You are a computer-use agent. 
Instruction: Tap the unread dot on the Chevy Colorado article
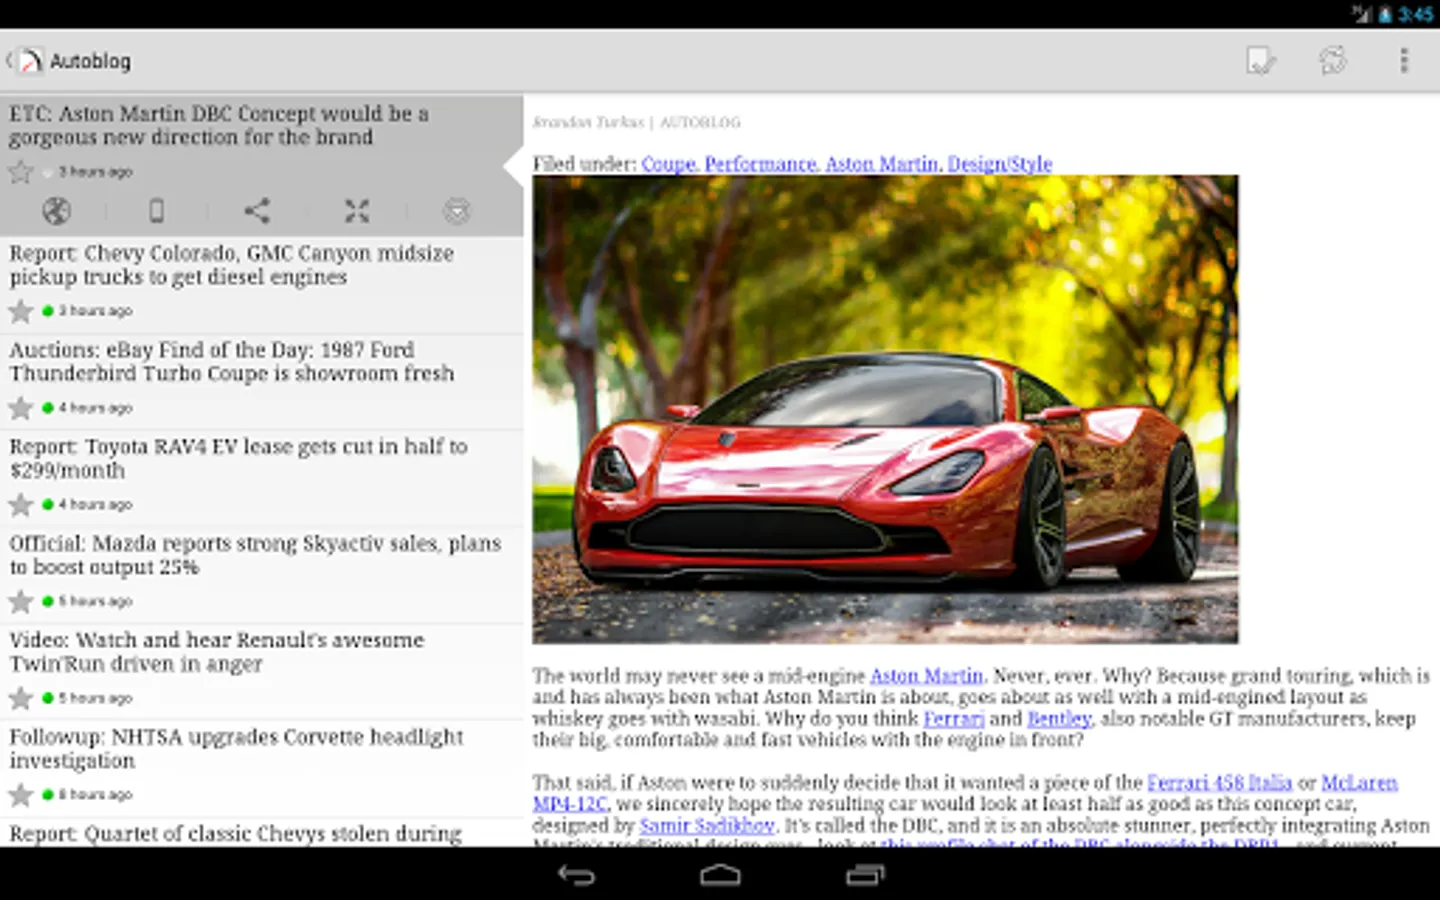[48, 311]
